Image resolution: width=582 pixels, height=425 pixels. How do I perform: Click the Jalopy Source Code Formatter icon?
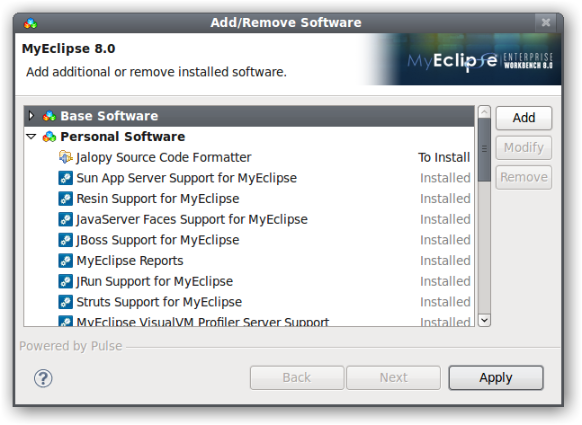66,157
